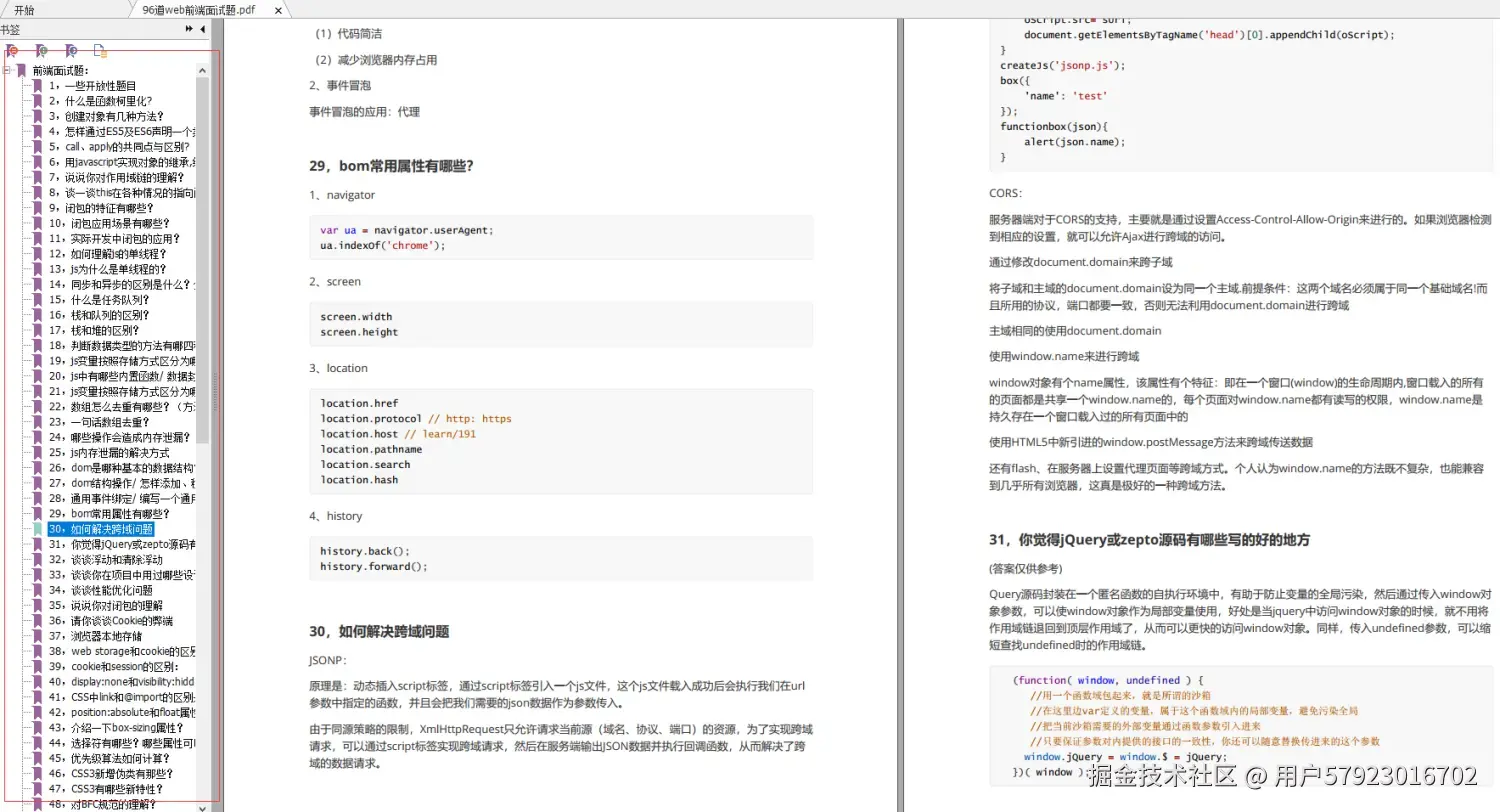Open bookmark 35，说说你对闭包的理解
Screen dimensions: 1500x812
pyautogui.click(x=105, y=606)
